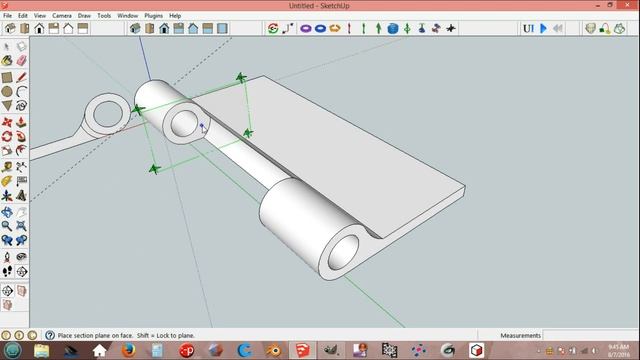Screen dimensions: 640x360
Task: Click the simulation rewind button
Action: 558,28
